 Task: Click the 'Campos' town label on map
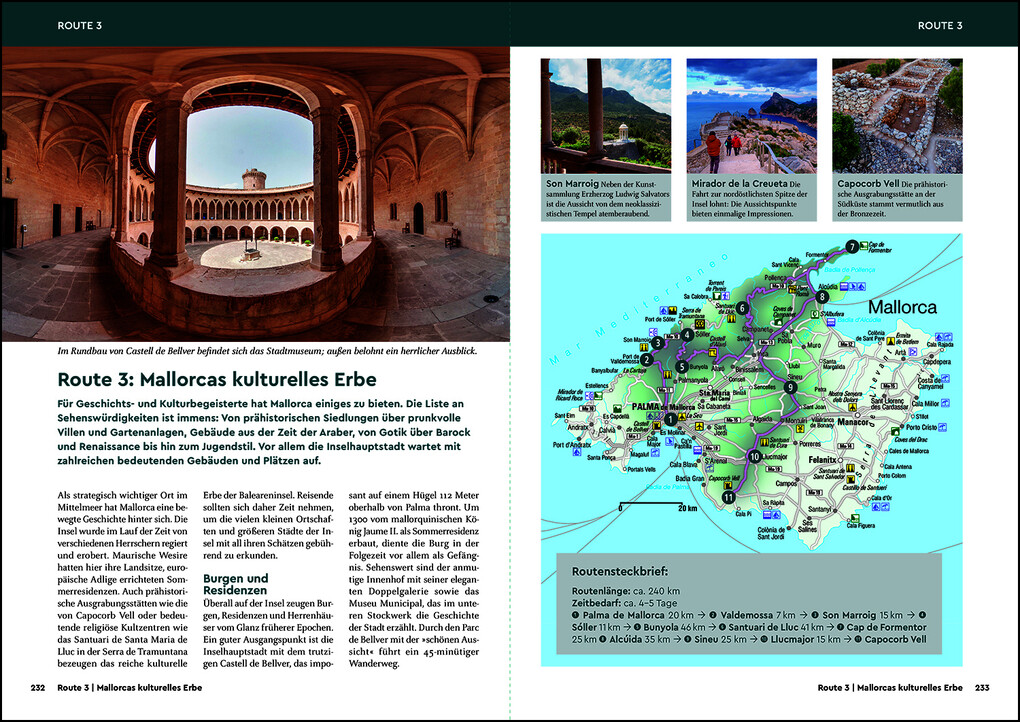(786, 484)
